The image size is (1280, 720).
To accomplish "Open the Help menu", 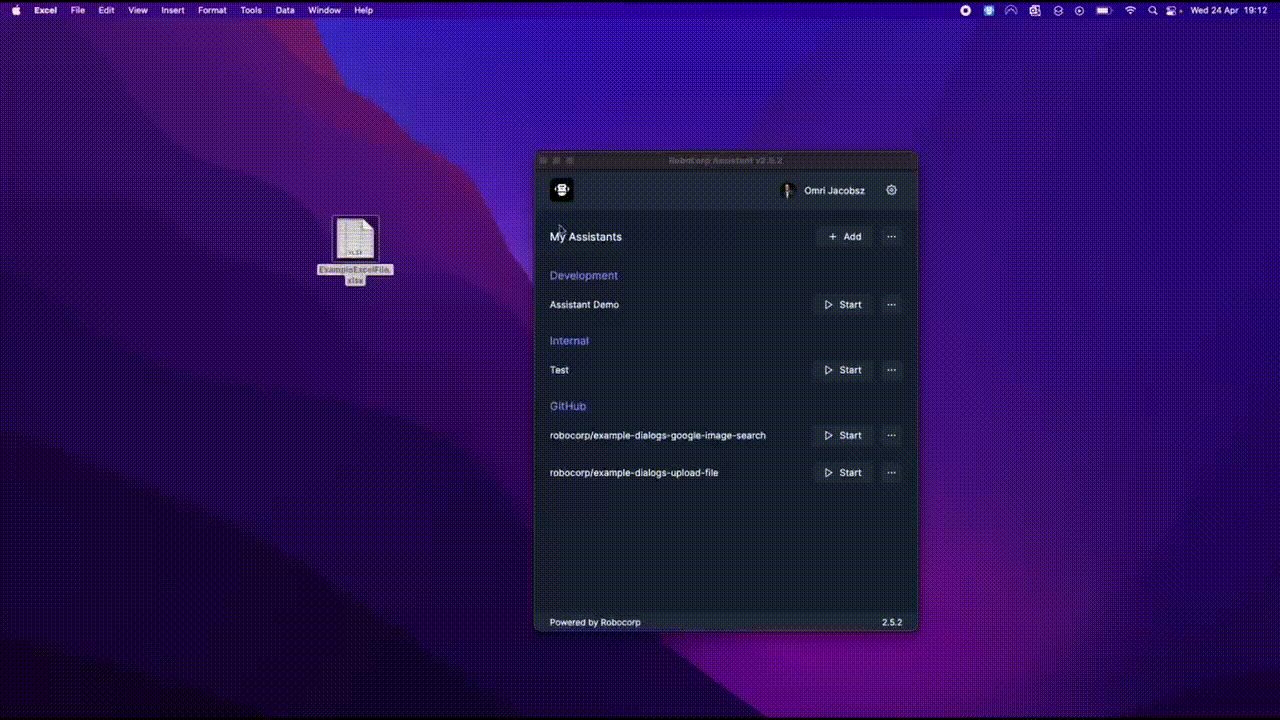I will 364,10.
